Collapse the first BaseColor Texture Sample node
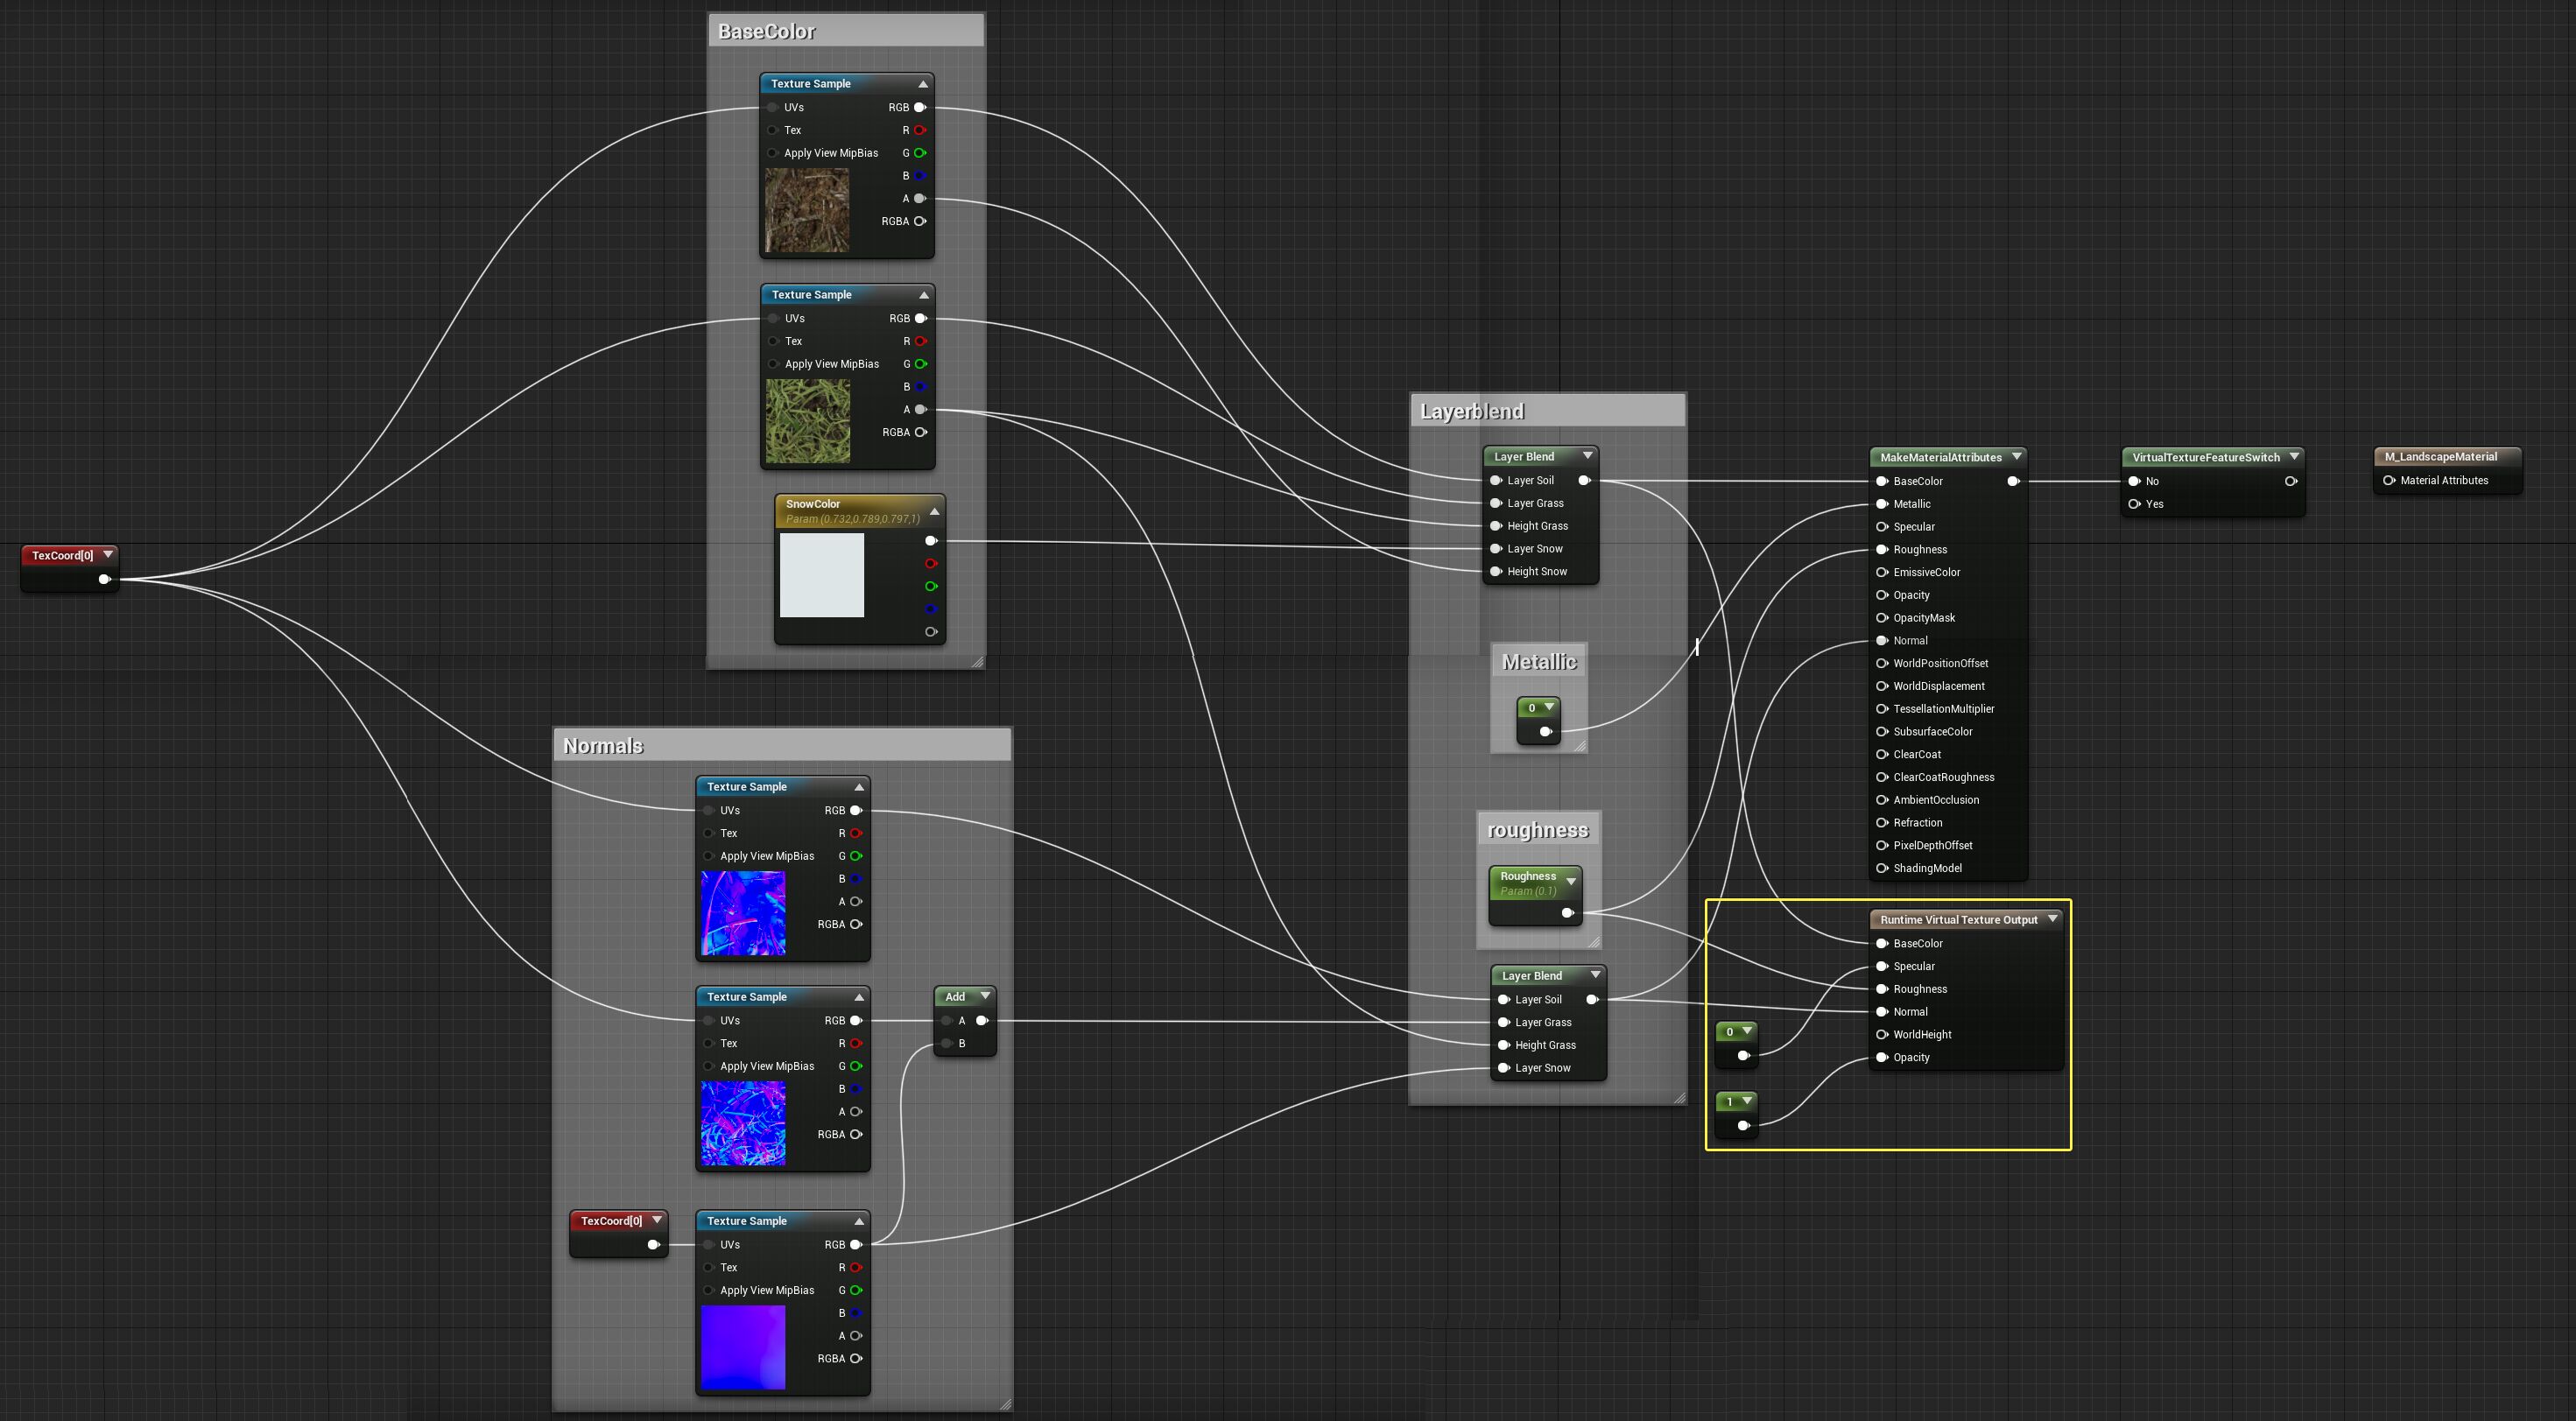Image resolution: width=2576 pixels, height=1421 pixels. click(x=922, y=84)
